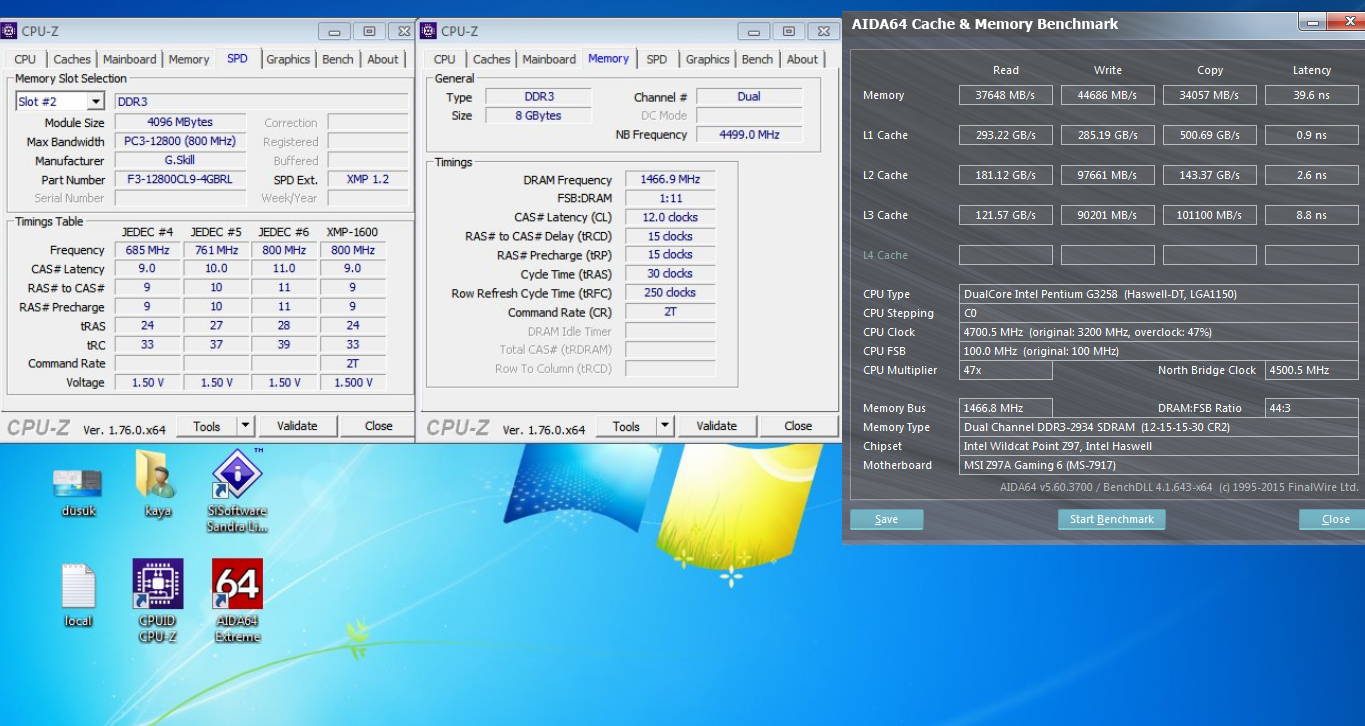Click L1 Cache Read 293.22 GB/s
Screen dimensions: 1365x726
(x=1005, y=135)
